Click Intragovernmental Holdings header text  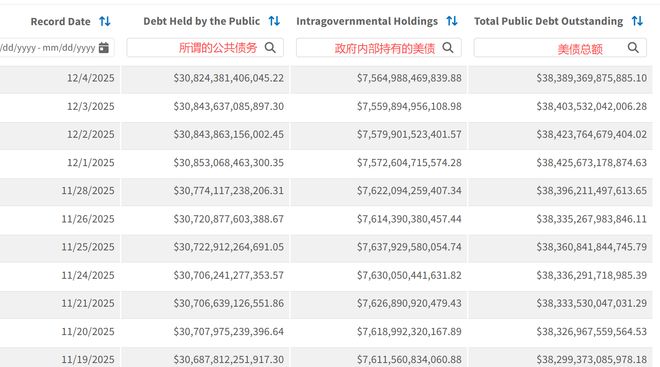click(367, 21)
